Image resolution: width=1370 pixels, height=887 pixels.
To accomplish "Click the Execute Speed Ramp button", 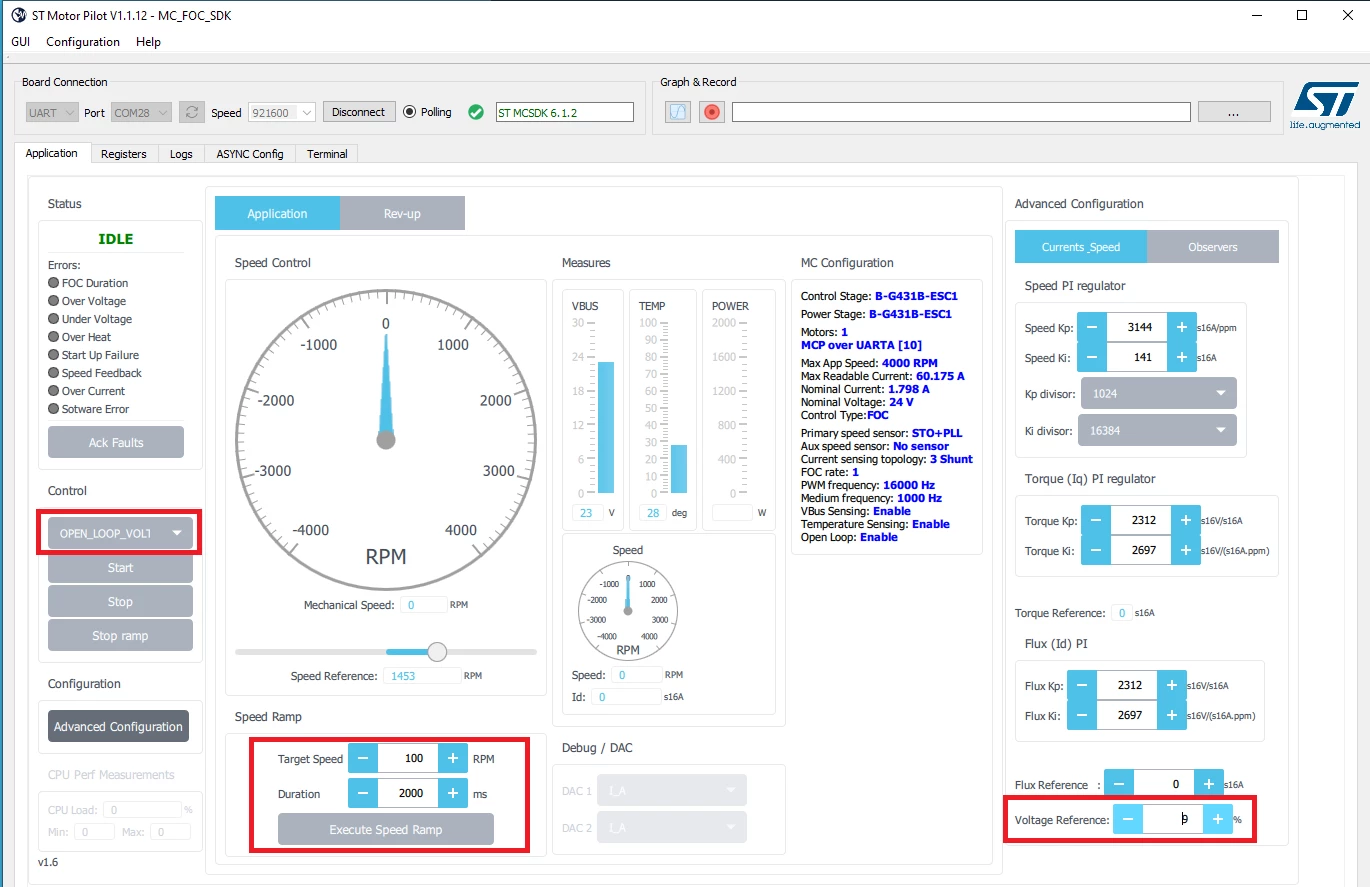I will click(386, 829).
